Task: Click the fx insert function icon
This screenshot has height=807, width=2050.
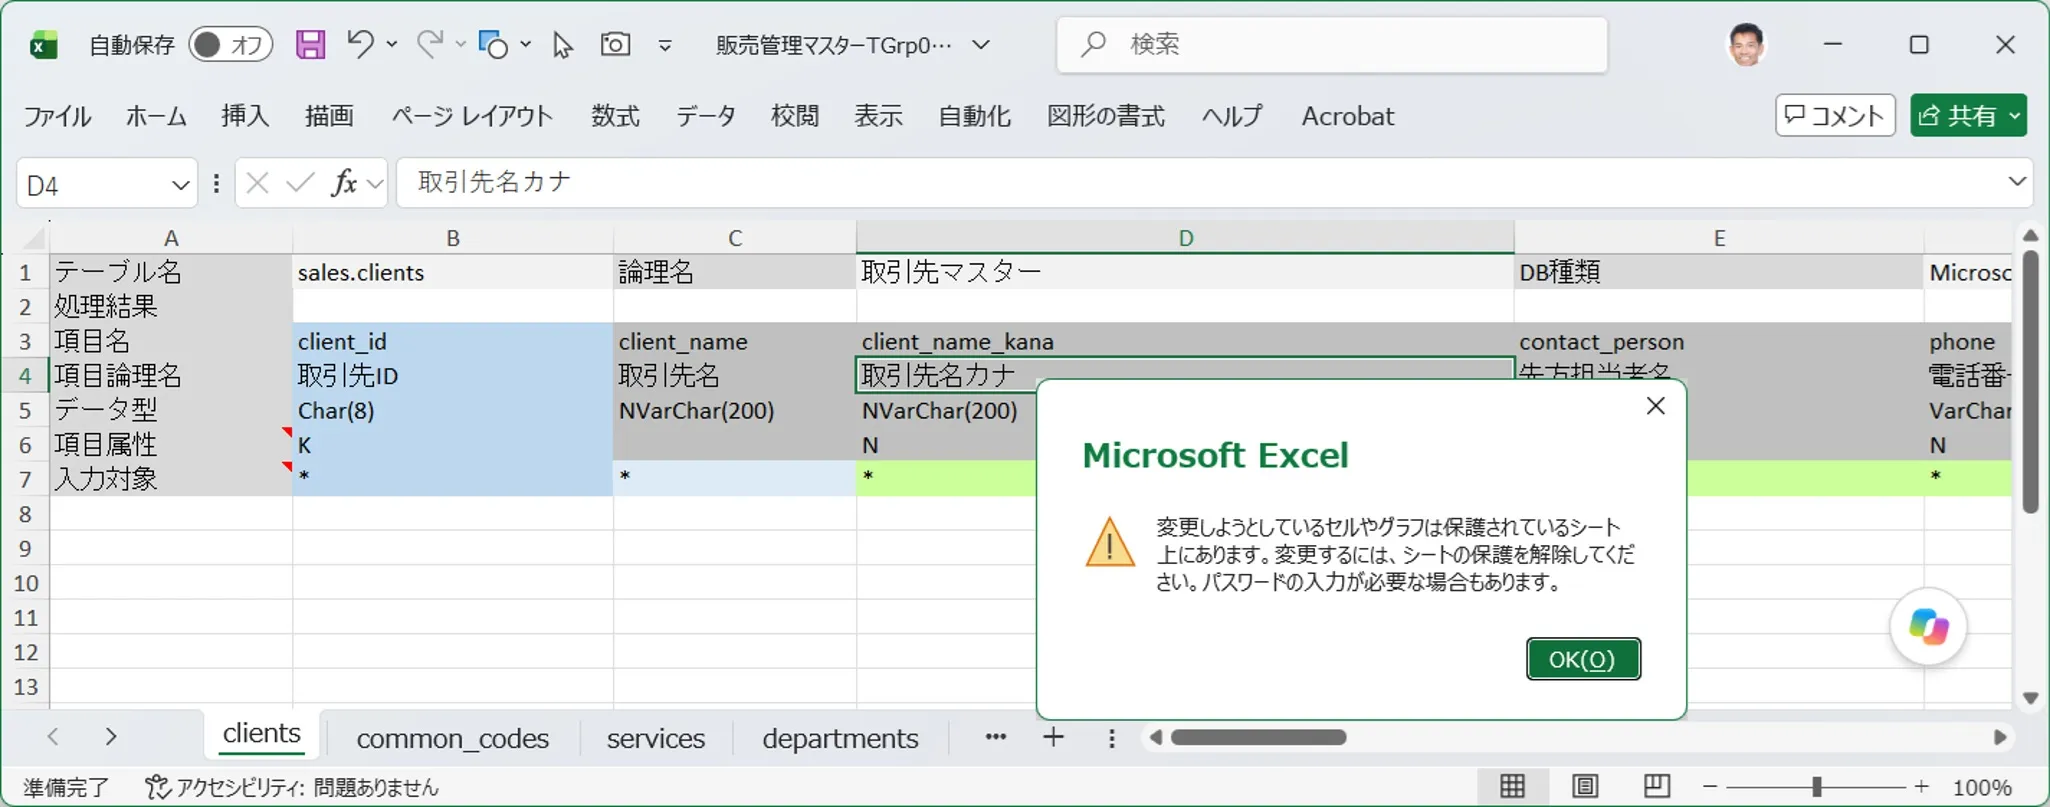Action: pos(344,183)
